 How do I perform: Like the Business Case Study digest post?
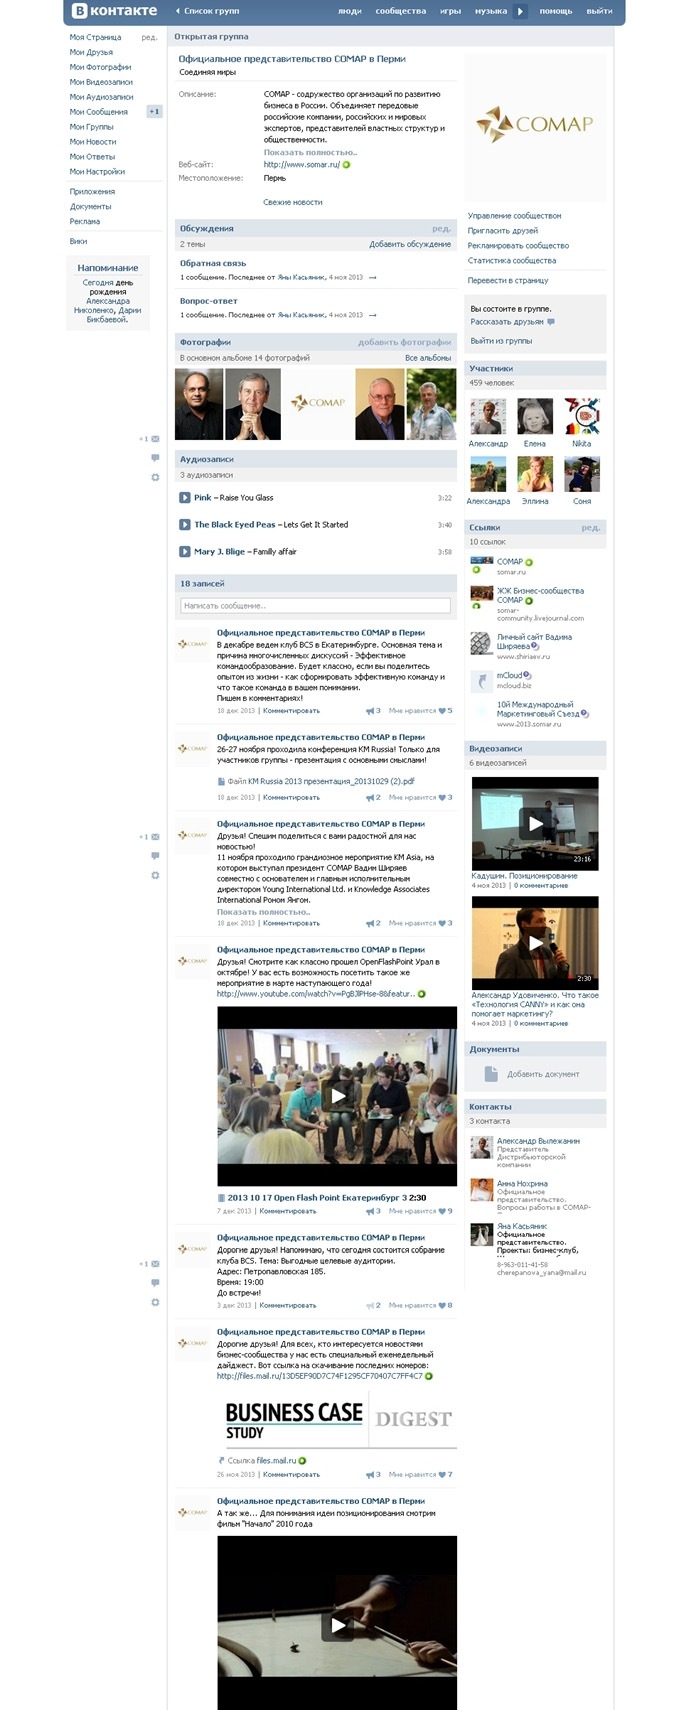coord(441,1474)
